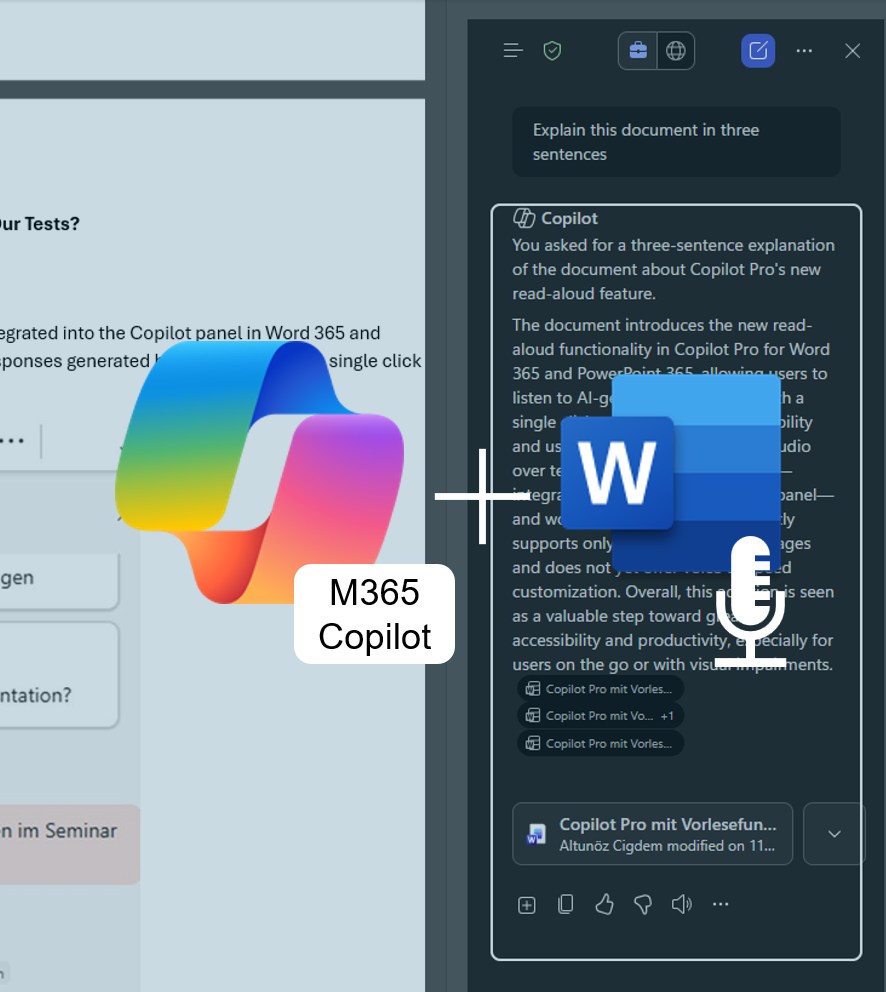886x992 pixels.
Task: Switch to Web mode globe toggle
Action: click(x=675, y=51)
